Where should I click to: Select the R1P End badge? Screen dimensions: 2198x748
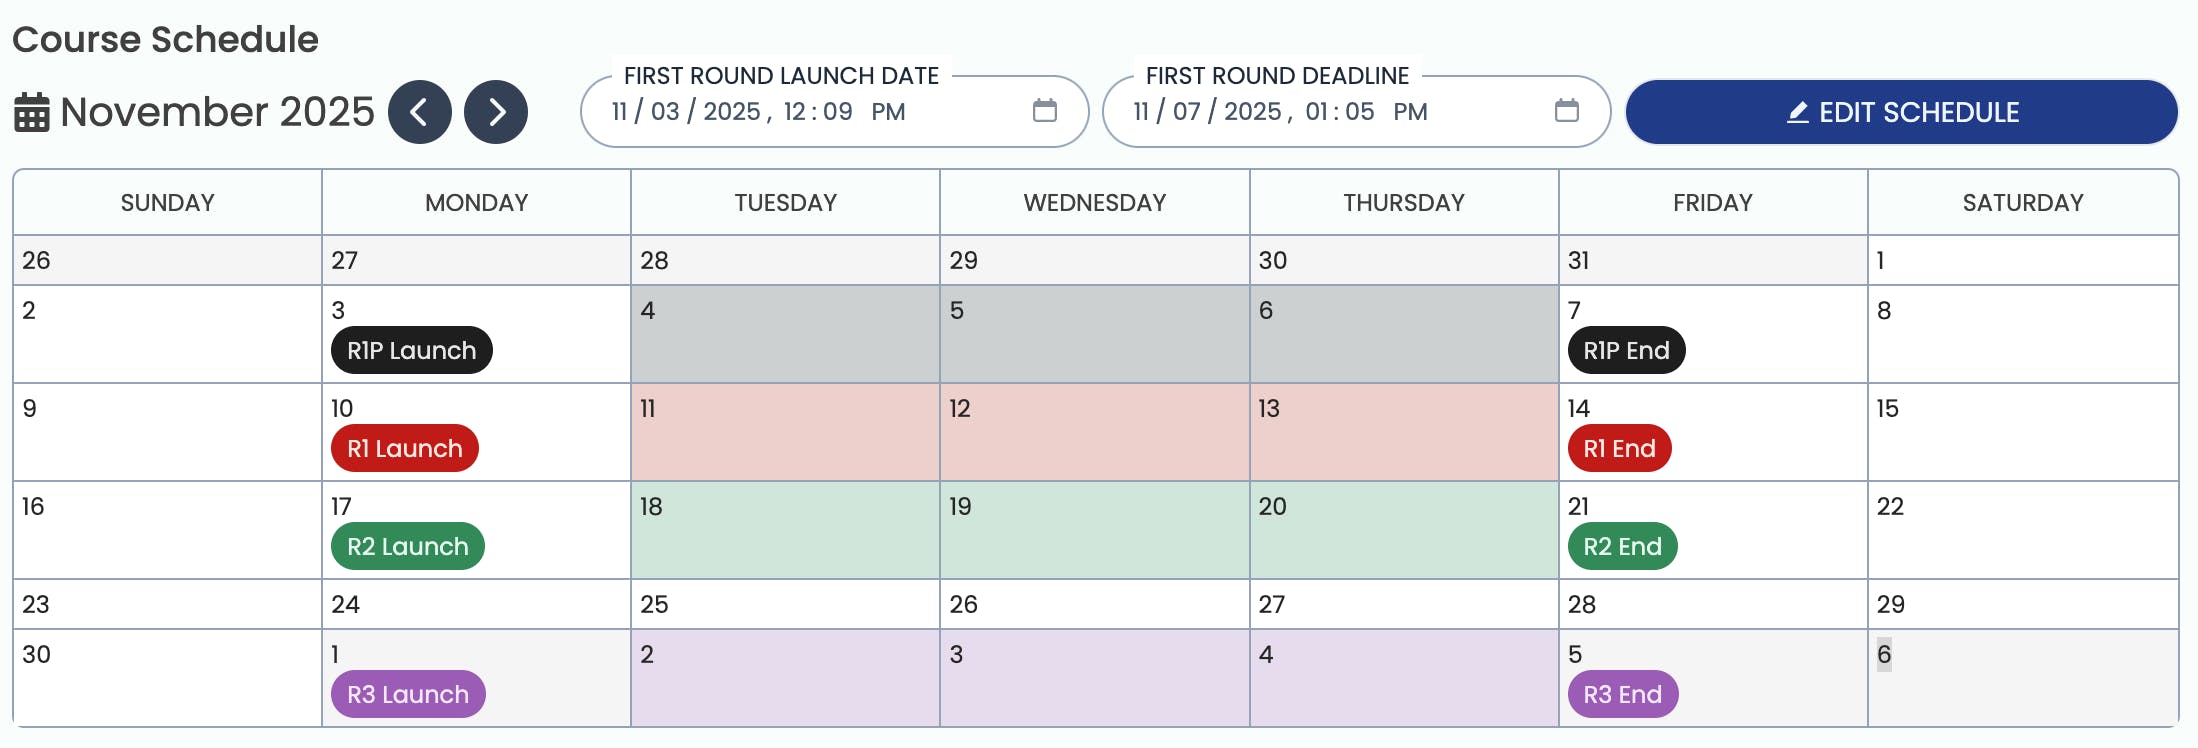pyautogui.click(x=1625, y=350)
